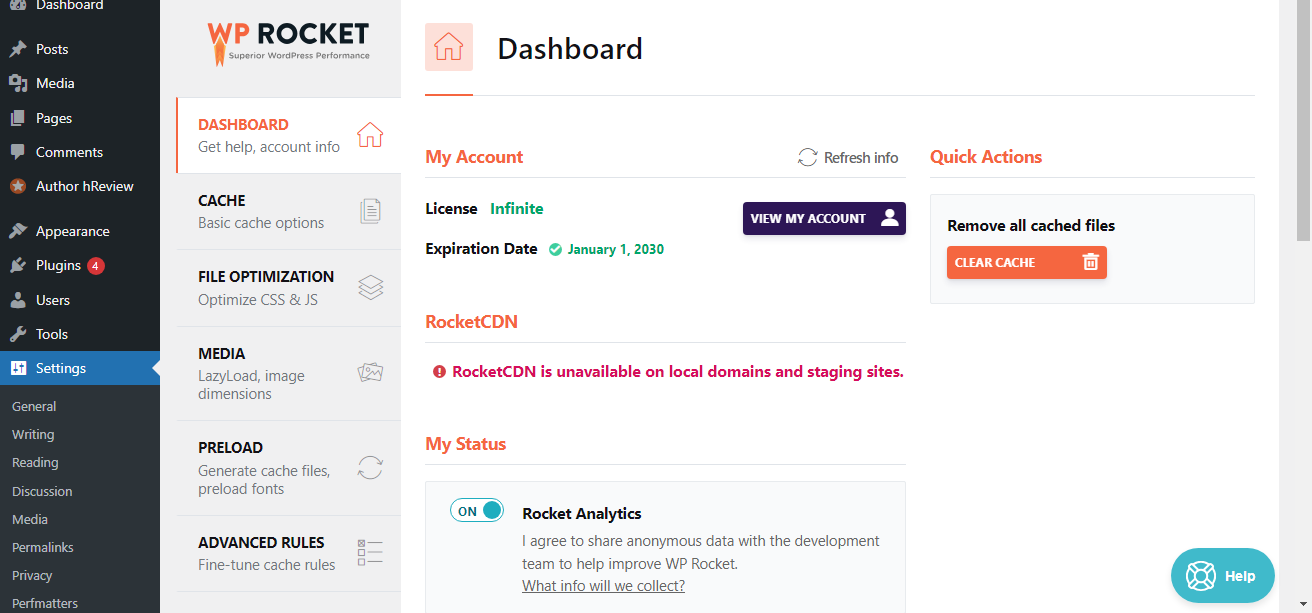Click the Dashboard home icon in WP Rocket sidebar
Screen dimensions: 1312x613
370,135
